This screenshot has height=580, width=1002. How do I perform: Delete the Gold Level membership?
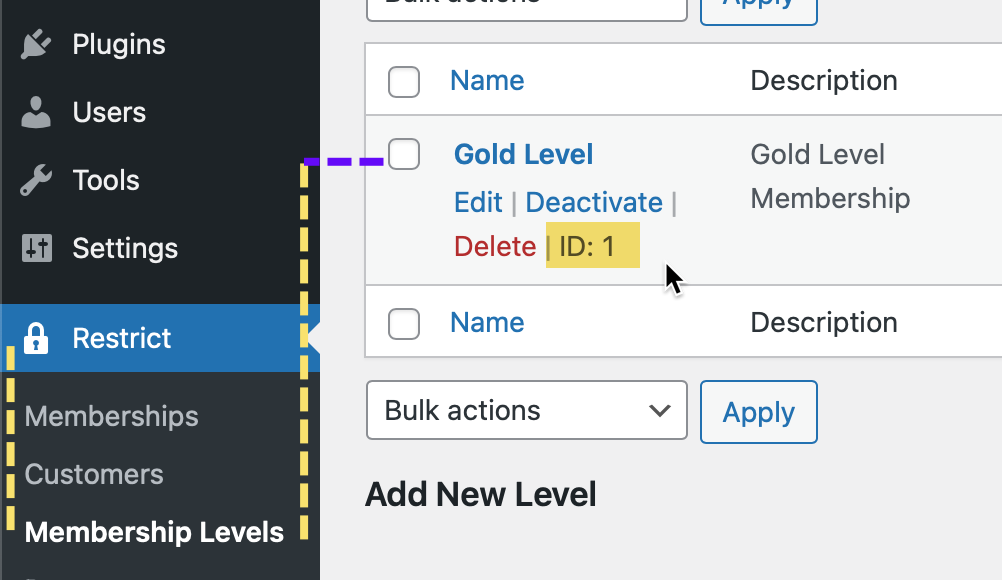tap(495, 246)
